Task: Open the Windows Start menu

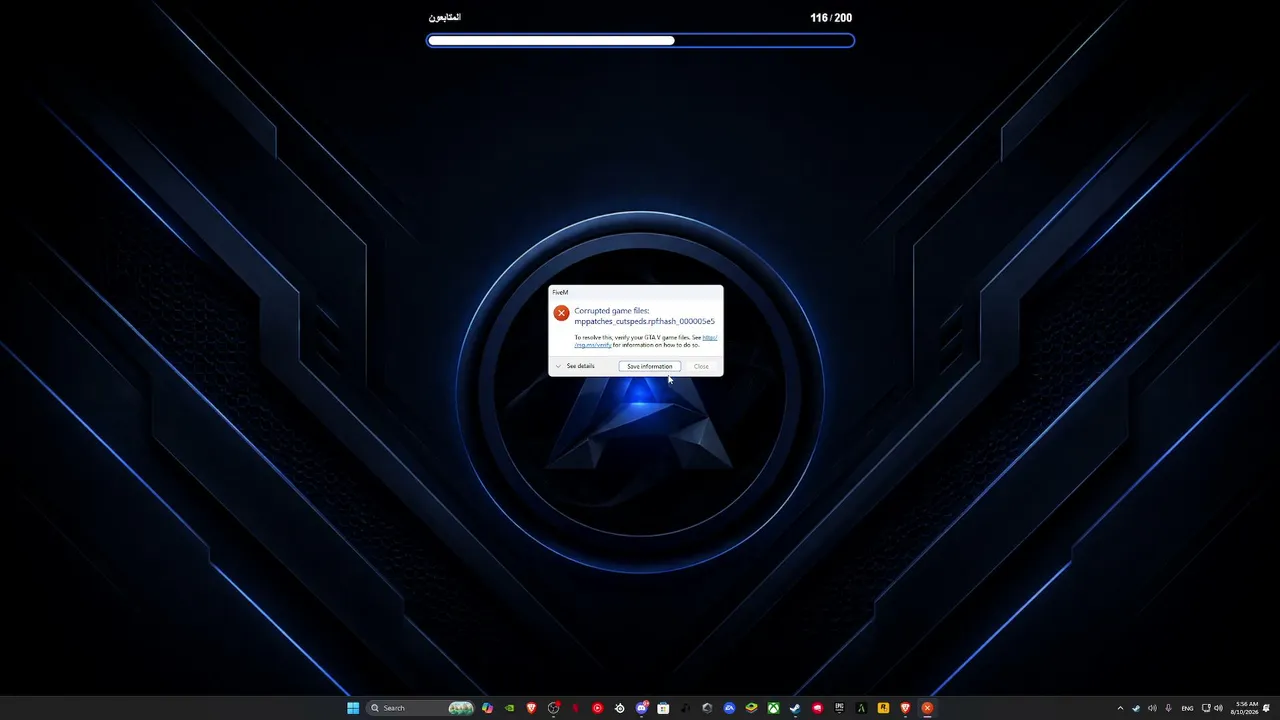Action: point(353,708)
